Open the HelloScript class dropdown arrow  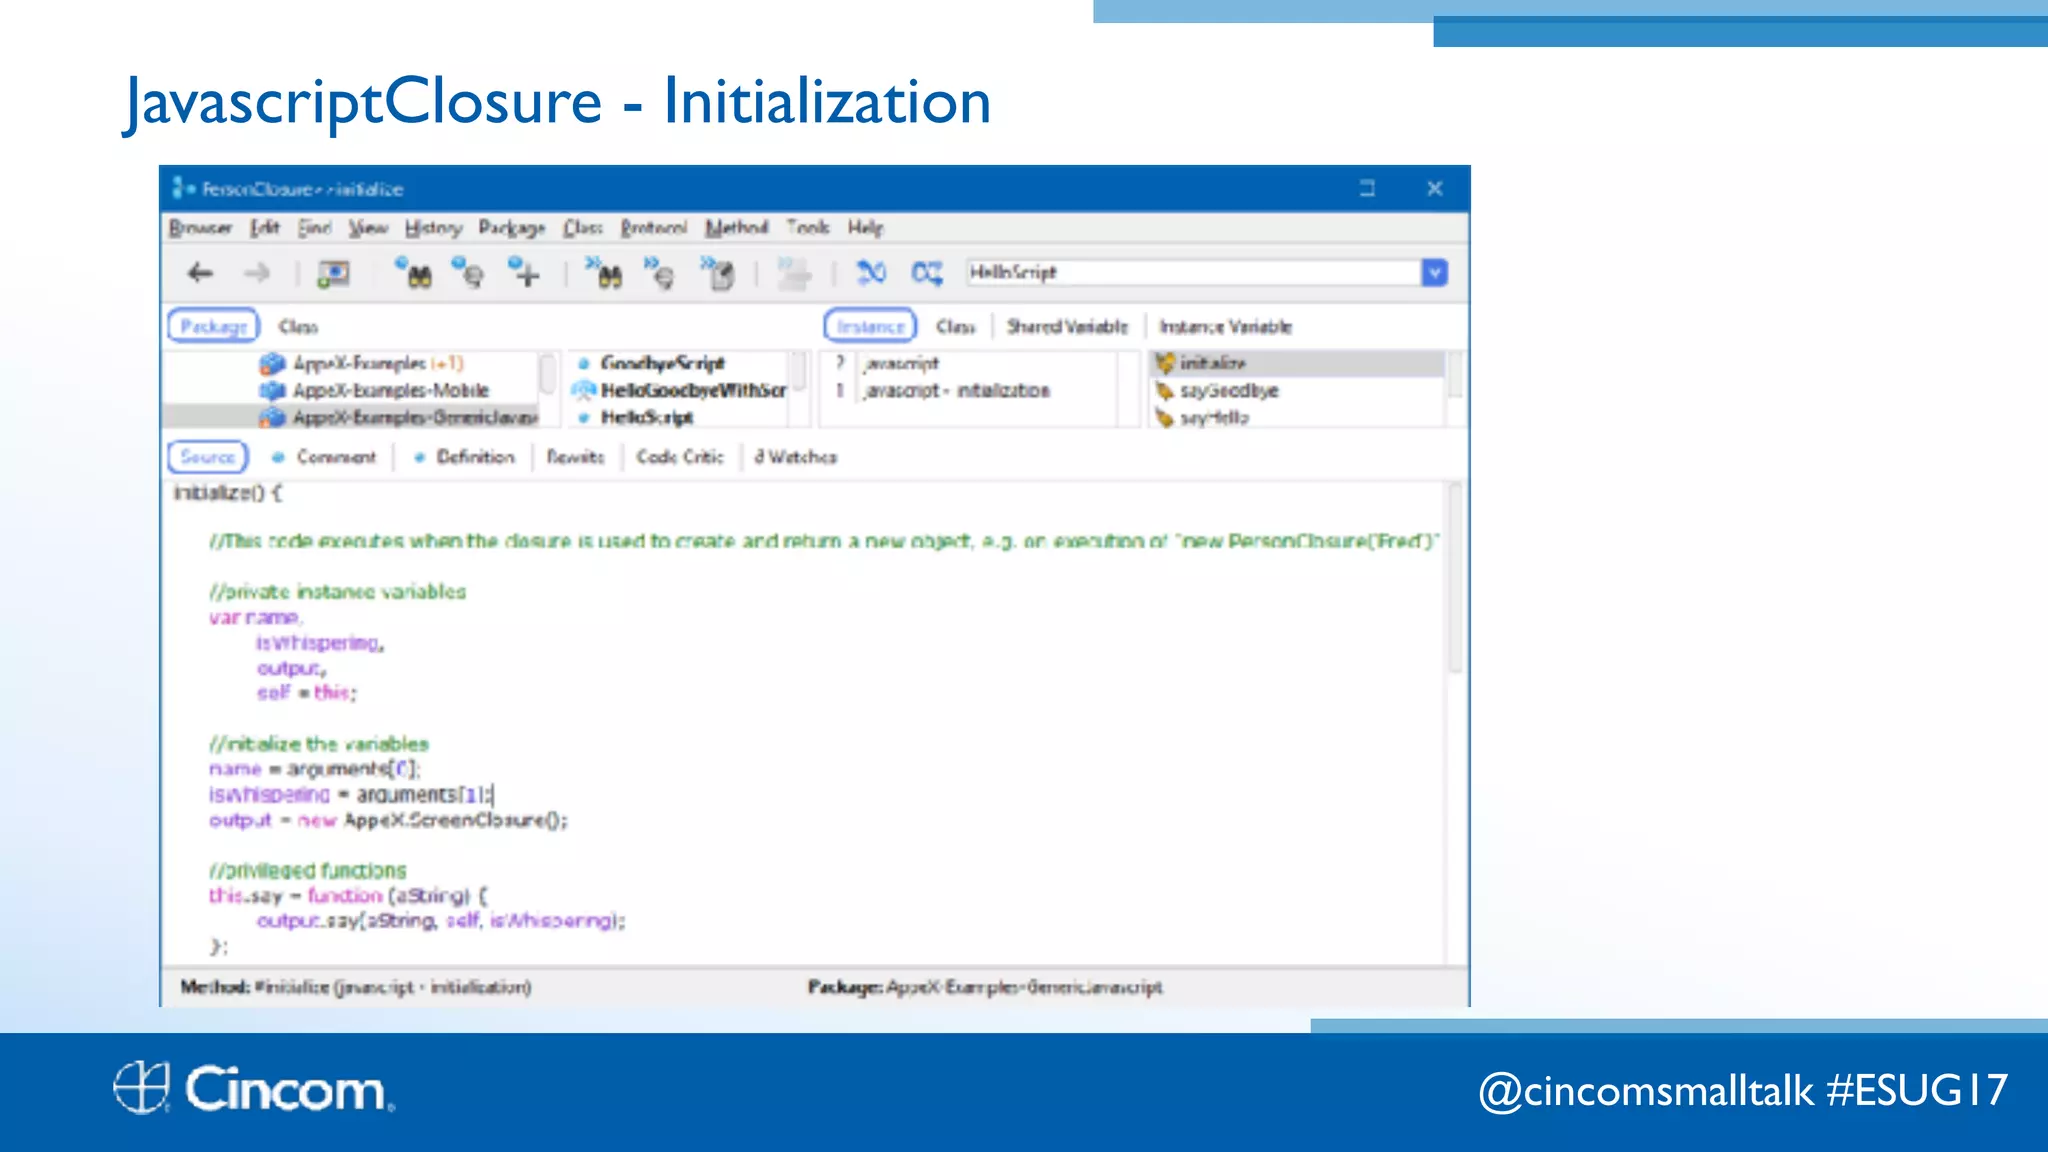(x=1434, y=272)
